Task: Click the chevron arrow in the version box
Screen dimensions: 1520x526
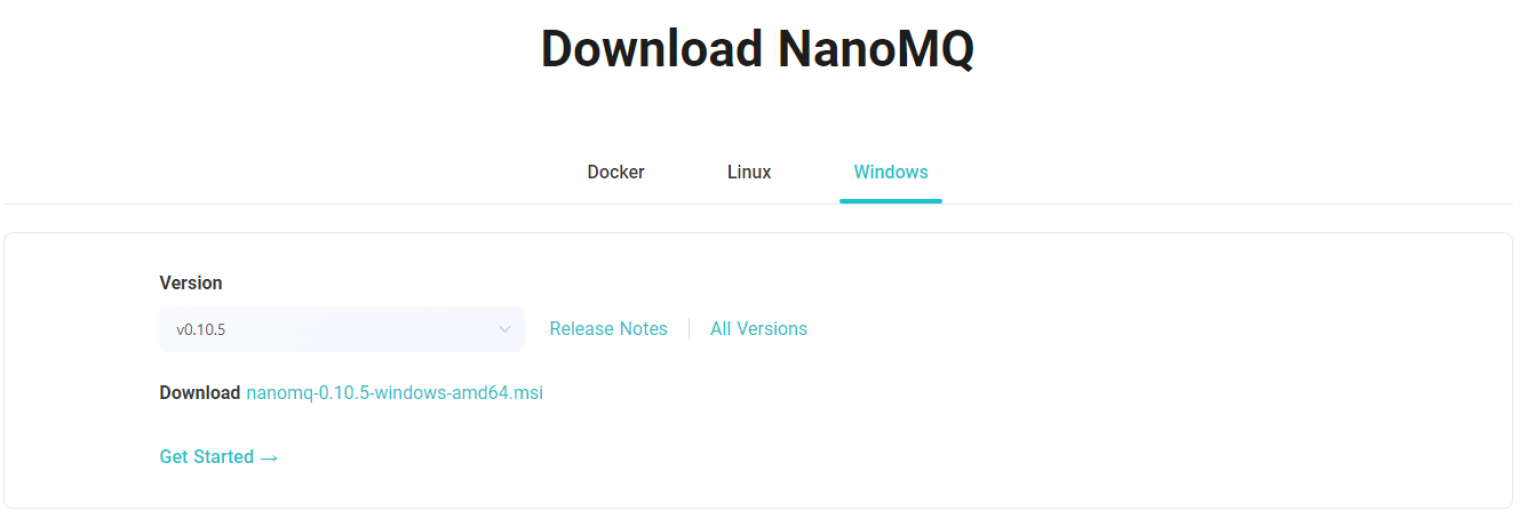Action: (x=505, y=329)
